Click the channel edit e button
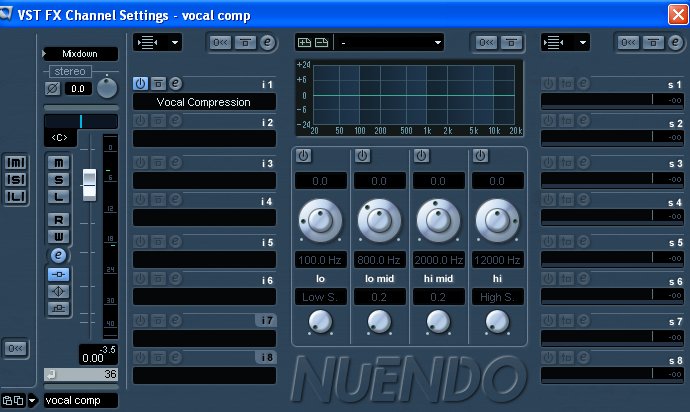 58,255
